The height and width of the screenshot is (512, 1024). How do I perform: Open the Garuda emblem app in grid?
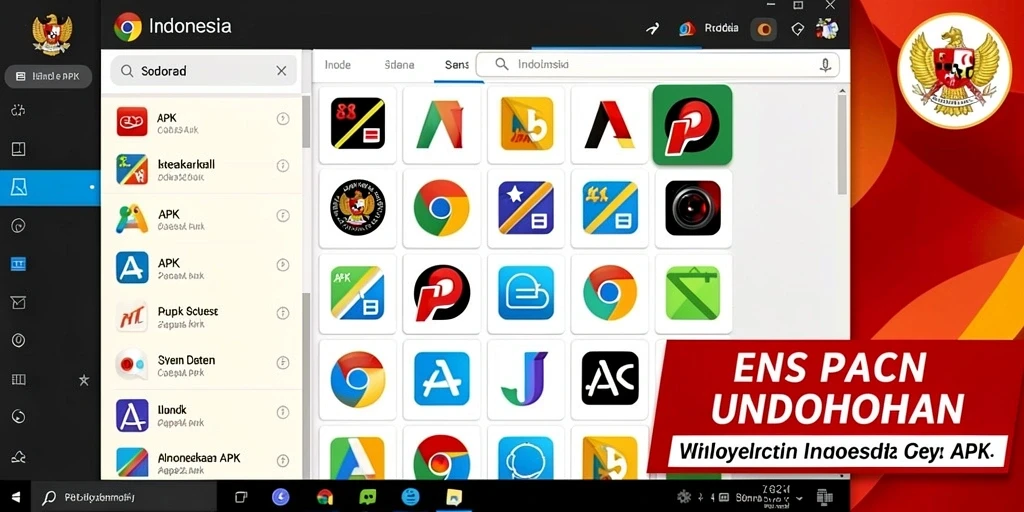point(357,208)
